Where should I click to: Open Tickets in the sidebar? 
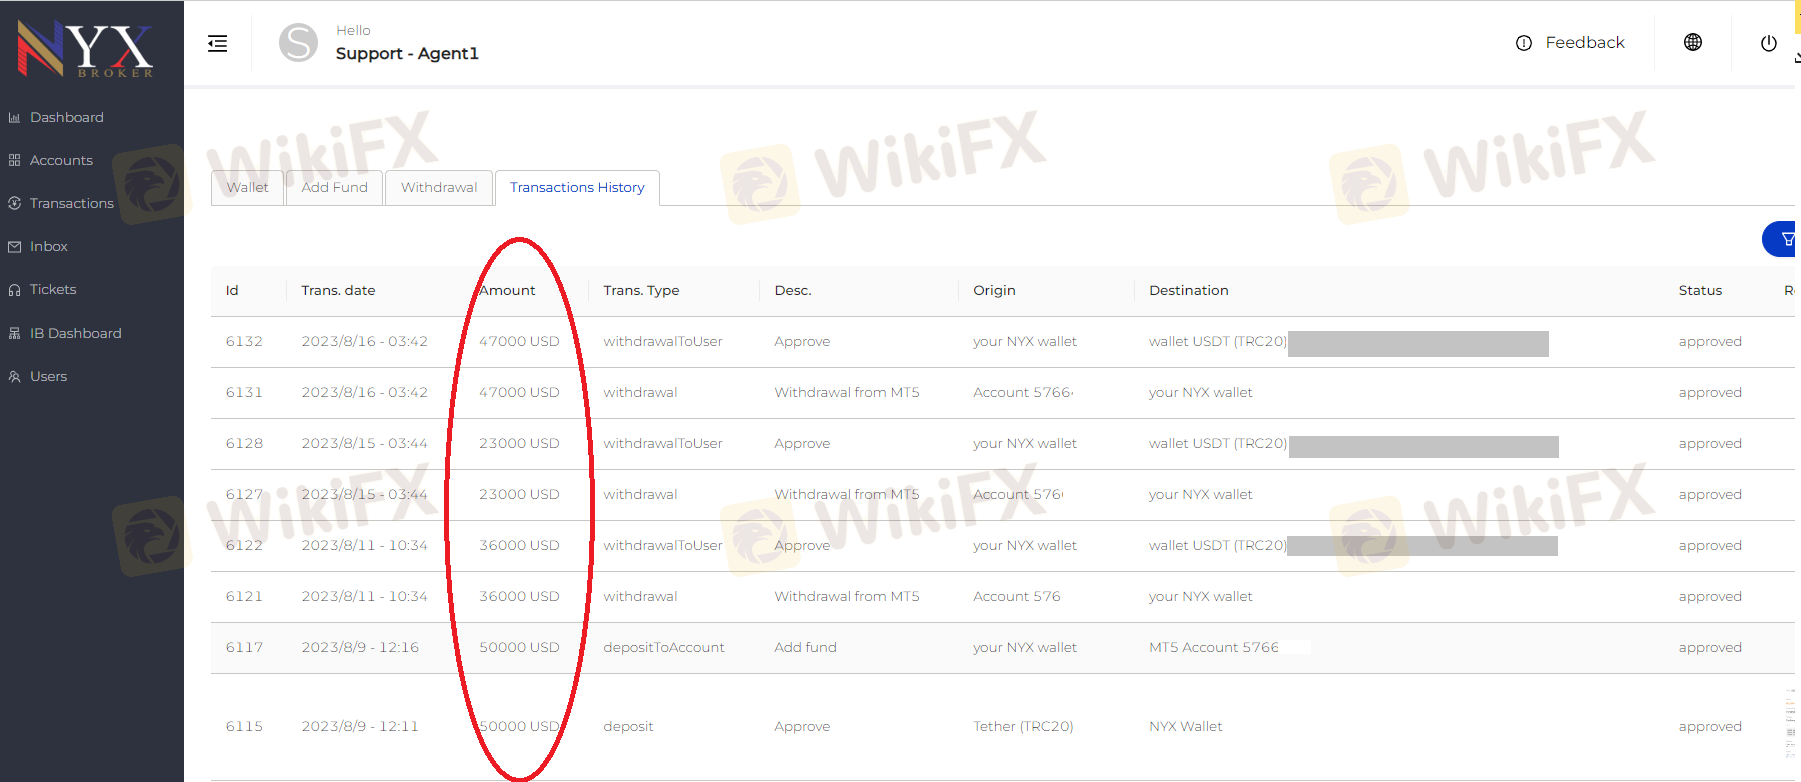(53, 289)
